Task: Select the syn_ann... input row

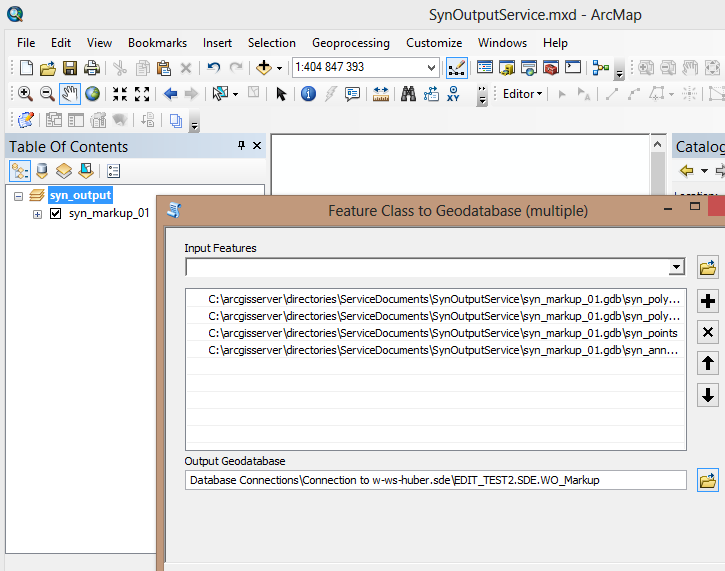Action: (436, 350)
